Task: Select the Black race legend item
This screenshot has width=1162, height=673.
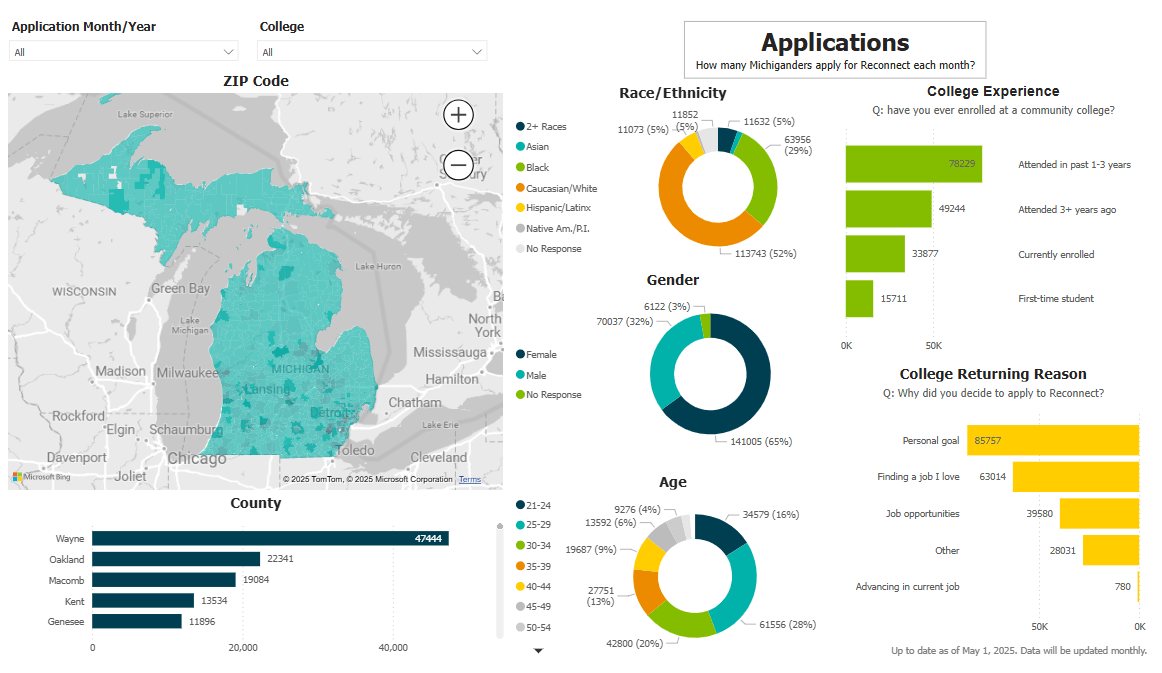Action: tap(533, 168)
